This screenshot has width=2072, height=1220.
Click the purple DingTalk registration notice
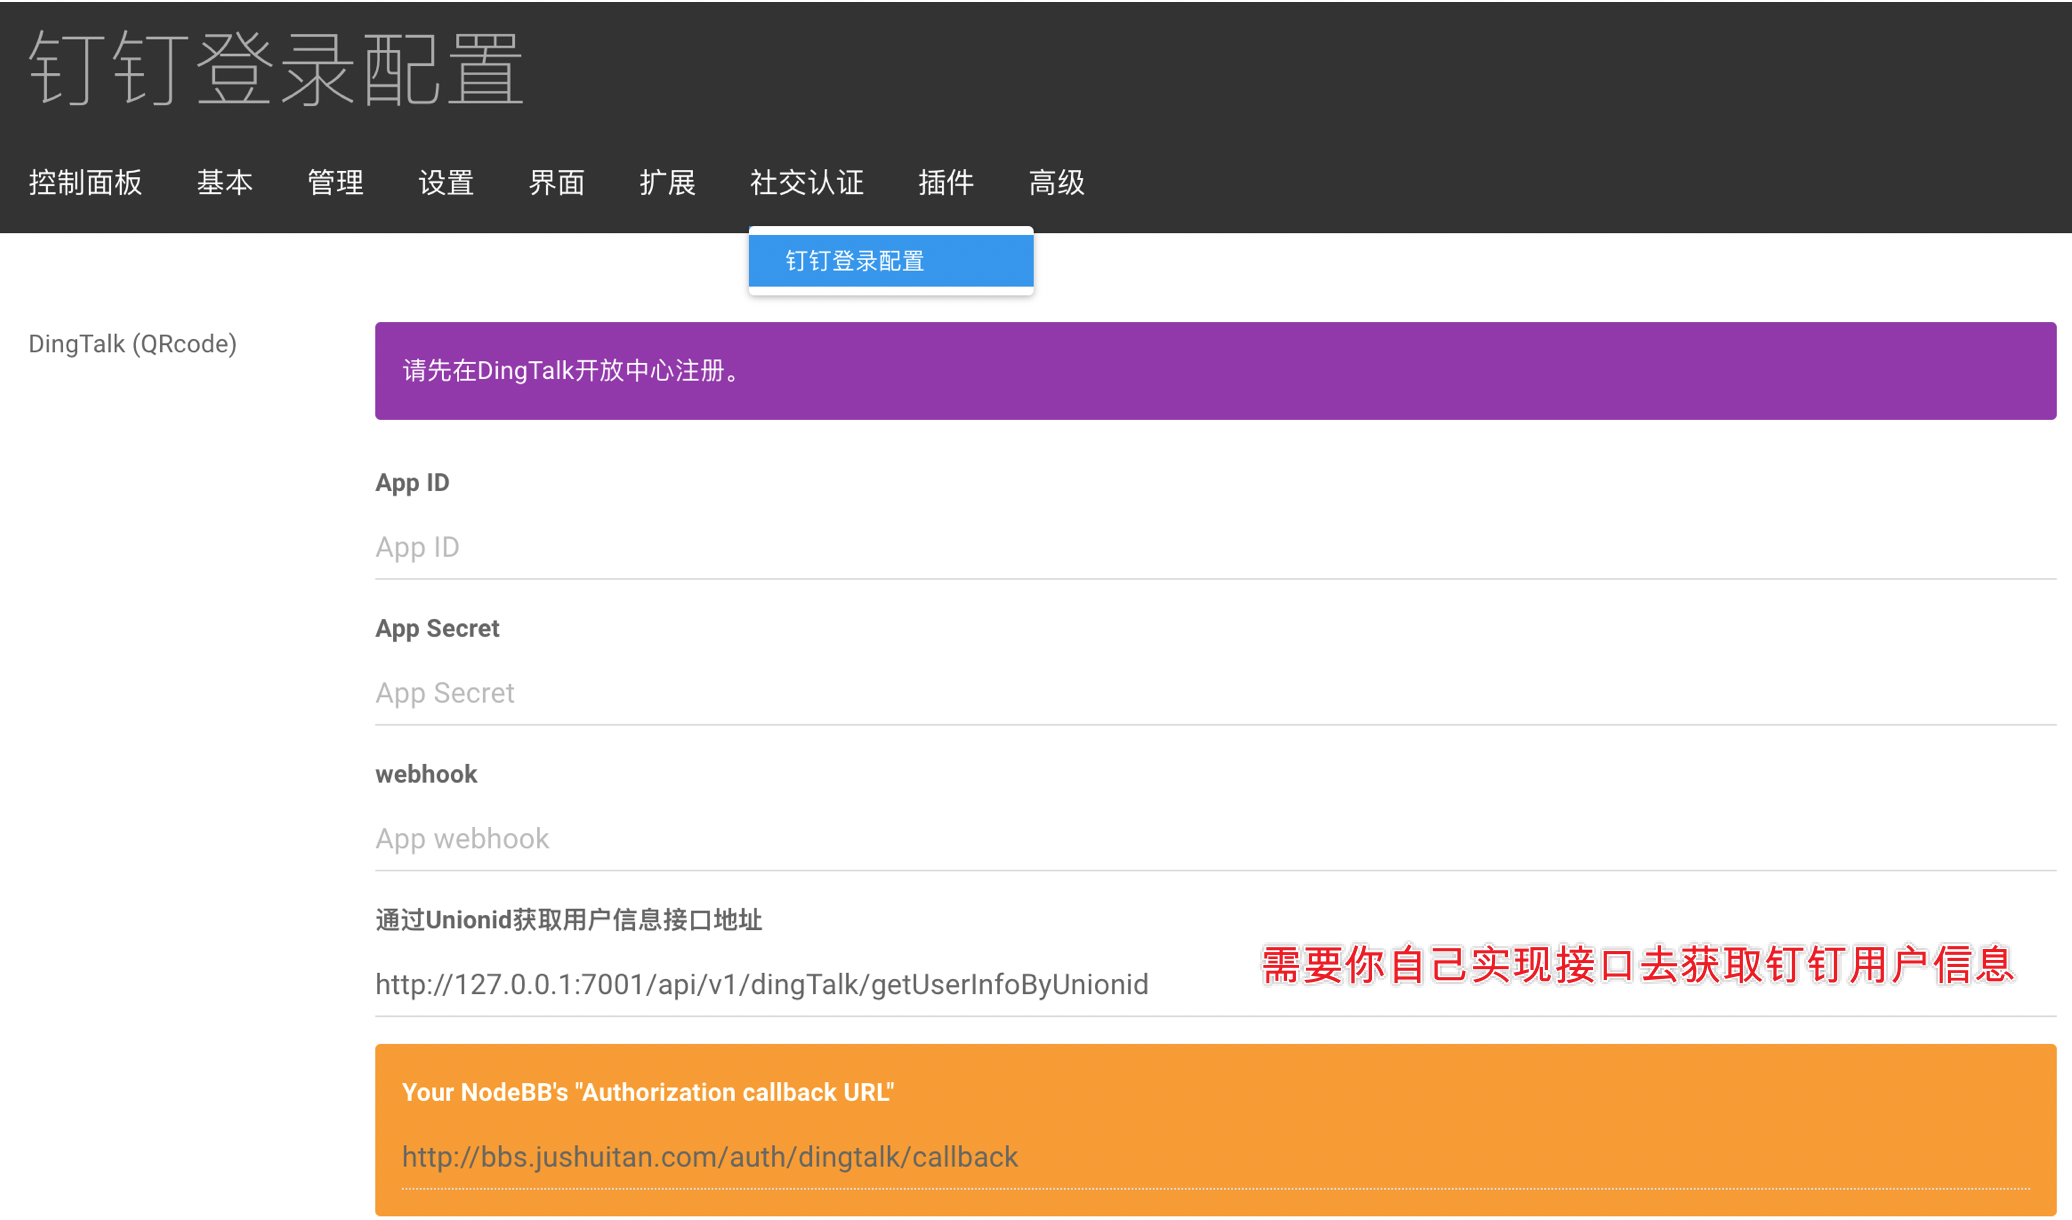coord(1214,371)
